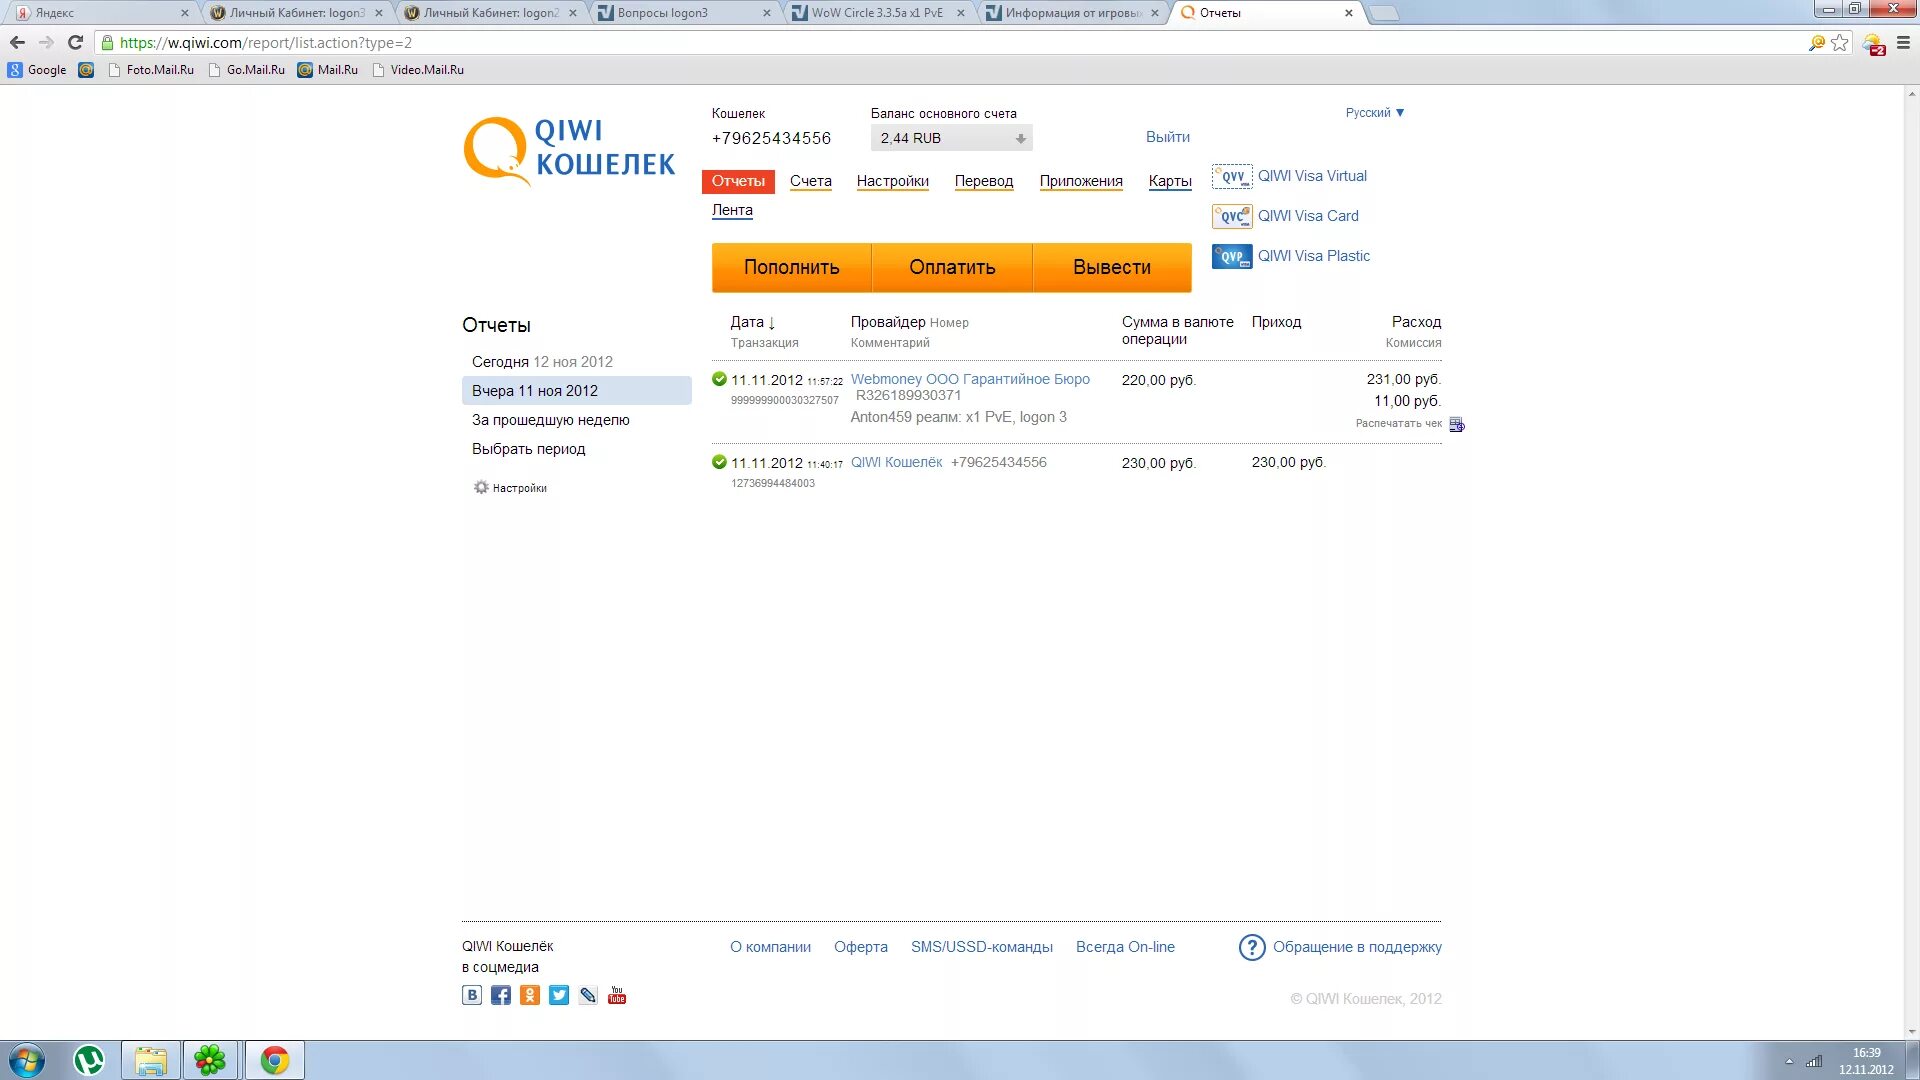
Task: Open the Лента menu item
Action: click(732, 210)
